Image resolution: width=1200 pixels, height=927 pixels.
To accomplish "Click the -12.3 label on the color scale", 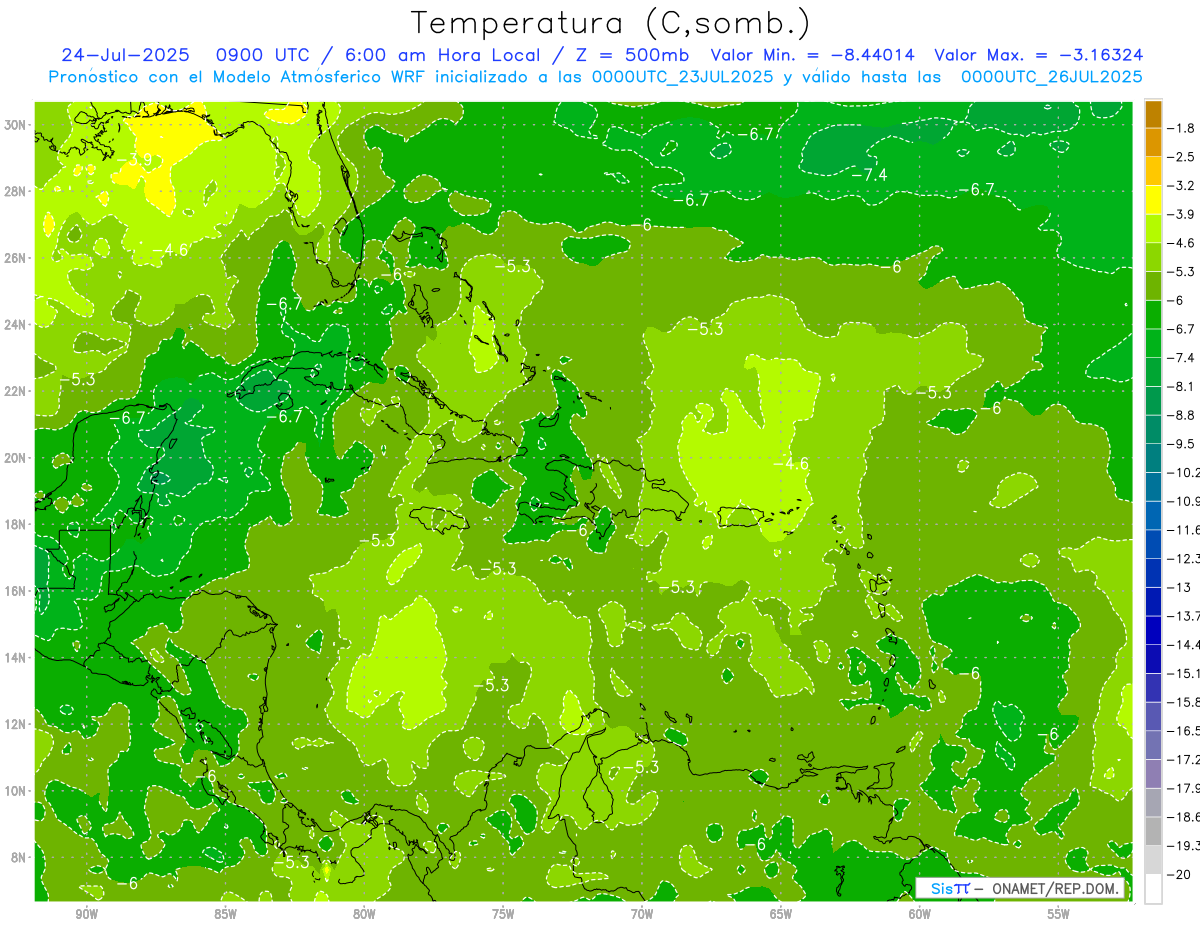I will tap(1183, 558).
